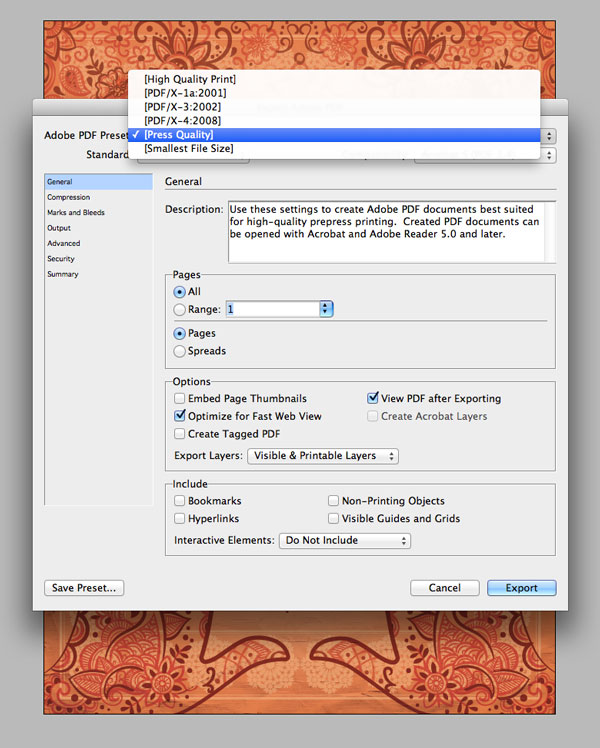Toggle the Create Acrobat Layers checkbox
600x748 pixels.
point(372,416)
